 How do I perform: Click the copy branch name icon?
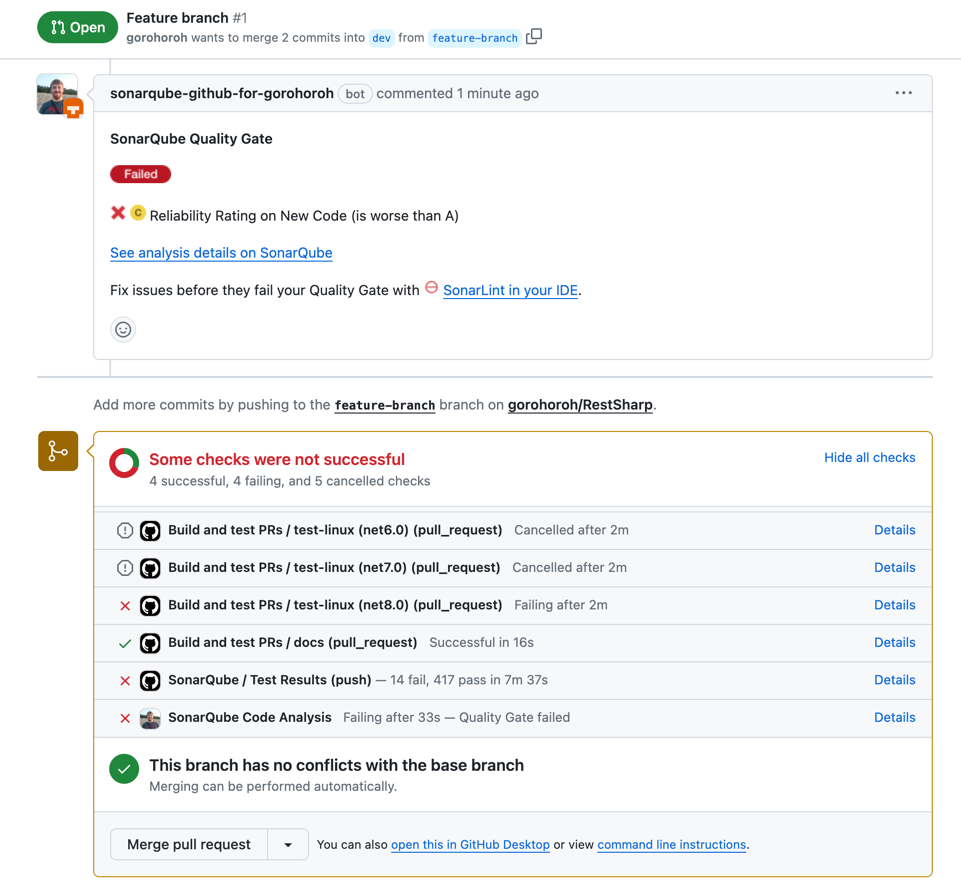point(534,35)
